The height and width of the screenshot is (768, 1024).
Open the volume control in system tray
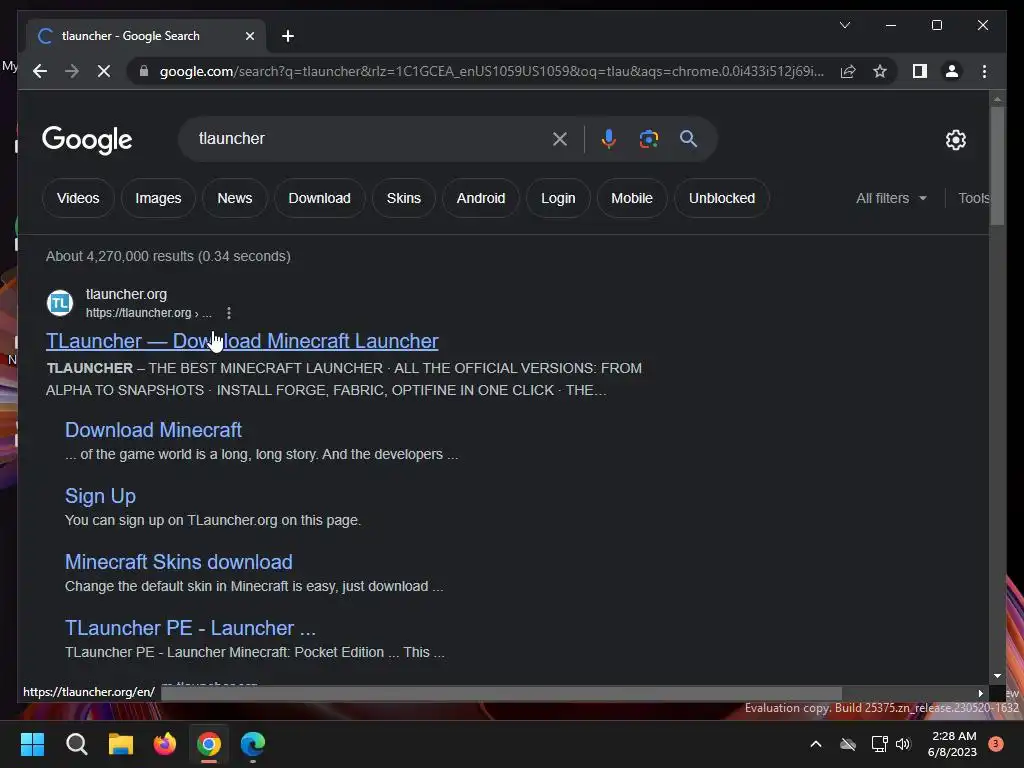coord(903,744)
